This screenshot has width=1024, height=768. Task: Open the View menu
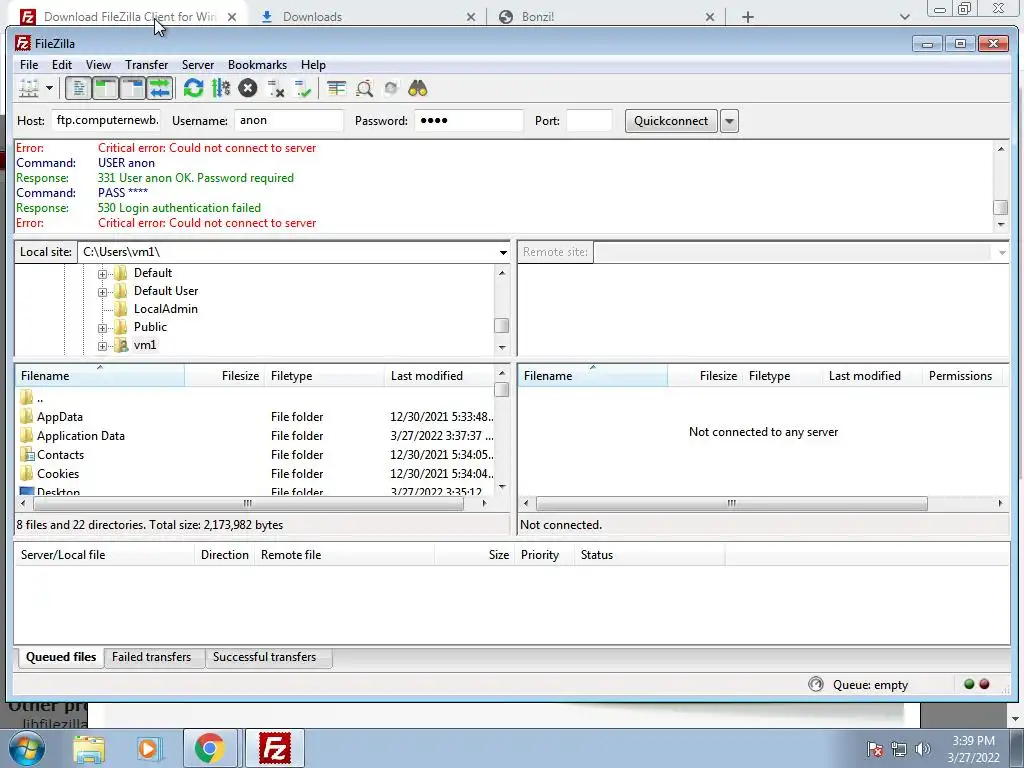tap(98, 65)
